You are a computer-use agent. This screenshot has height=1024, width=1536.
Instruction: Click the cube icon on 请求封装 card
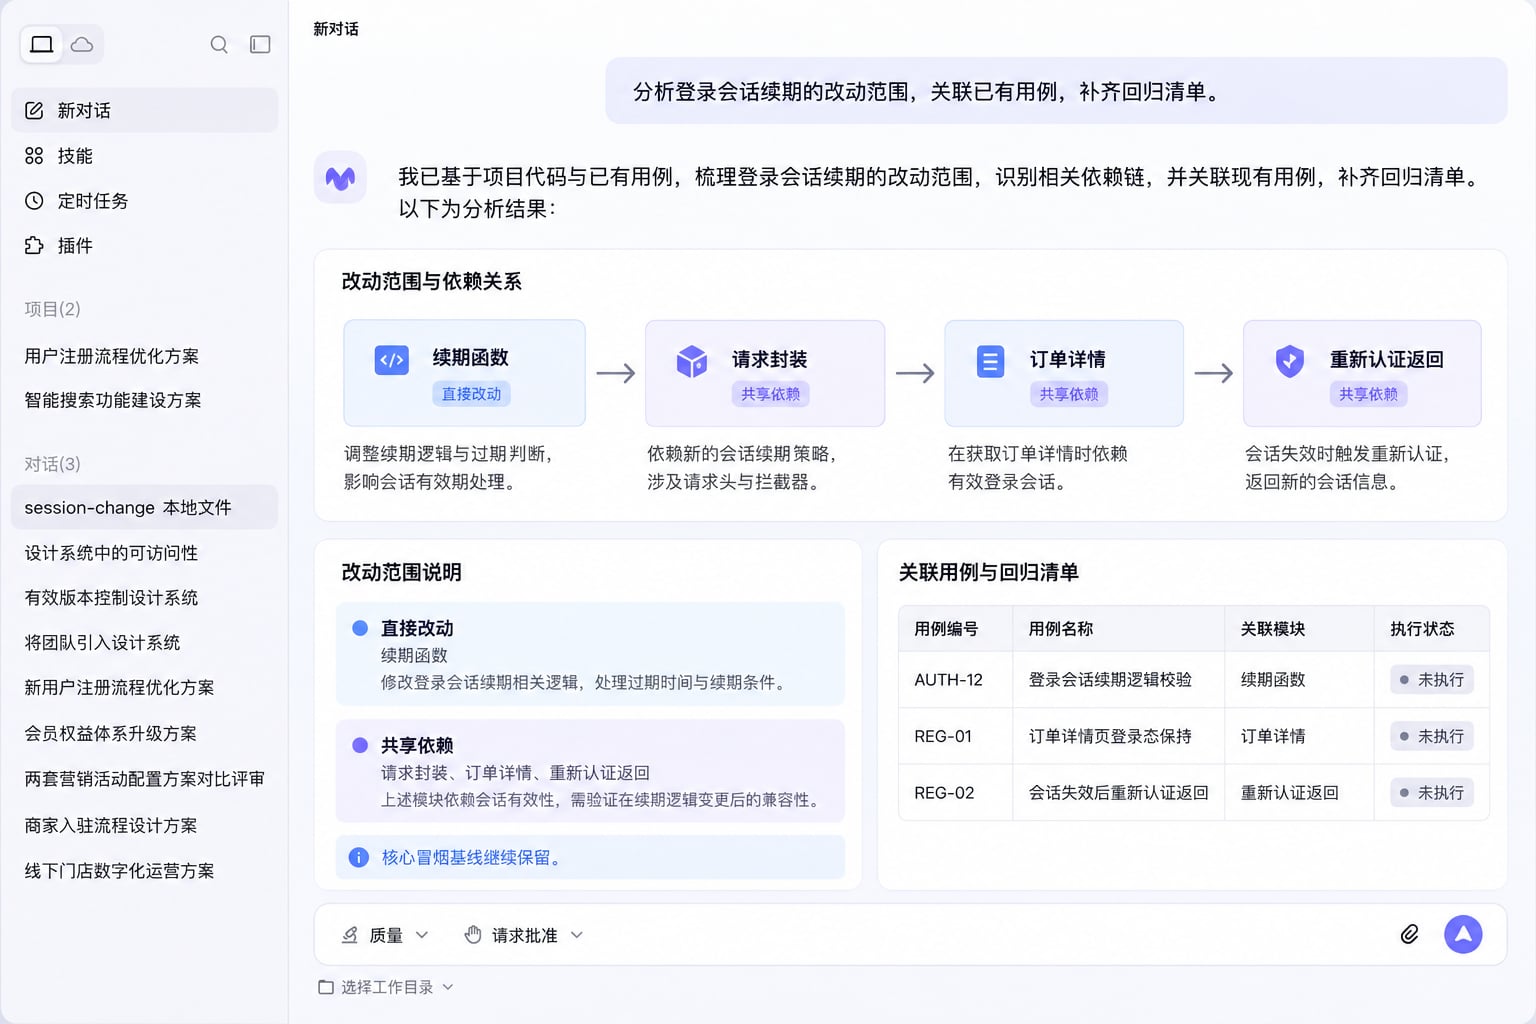692,361
